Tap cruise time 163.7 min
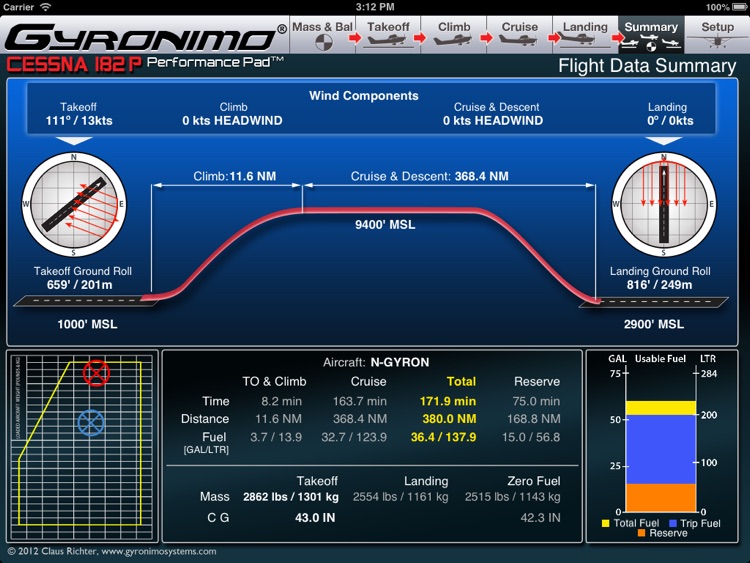Viewport: 750px width, 563px height. point(360,401)
